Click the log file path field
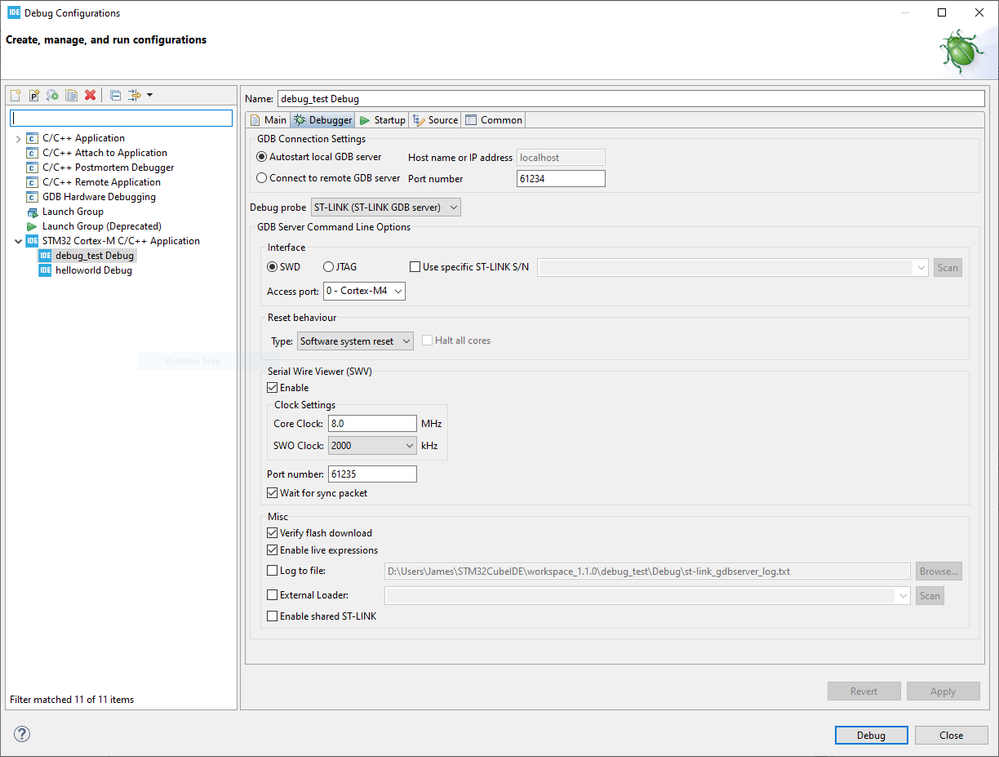Viewport: 999px width, 757px height. (x=647, y=571)
